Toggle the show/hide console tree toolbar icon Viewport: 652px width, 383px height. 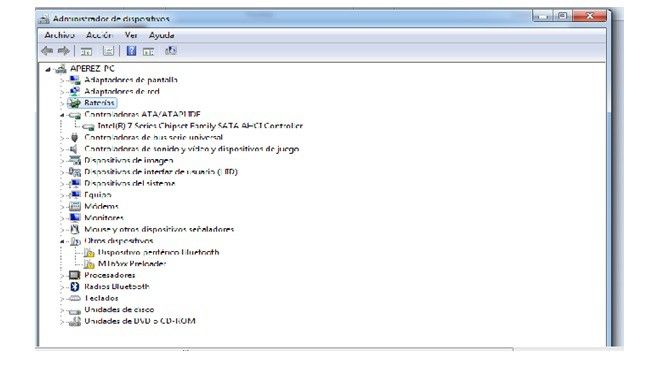[x=86, y=51]
